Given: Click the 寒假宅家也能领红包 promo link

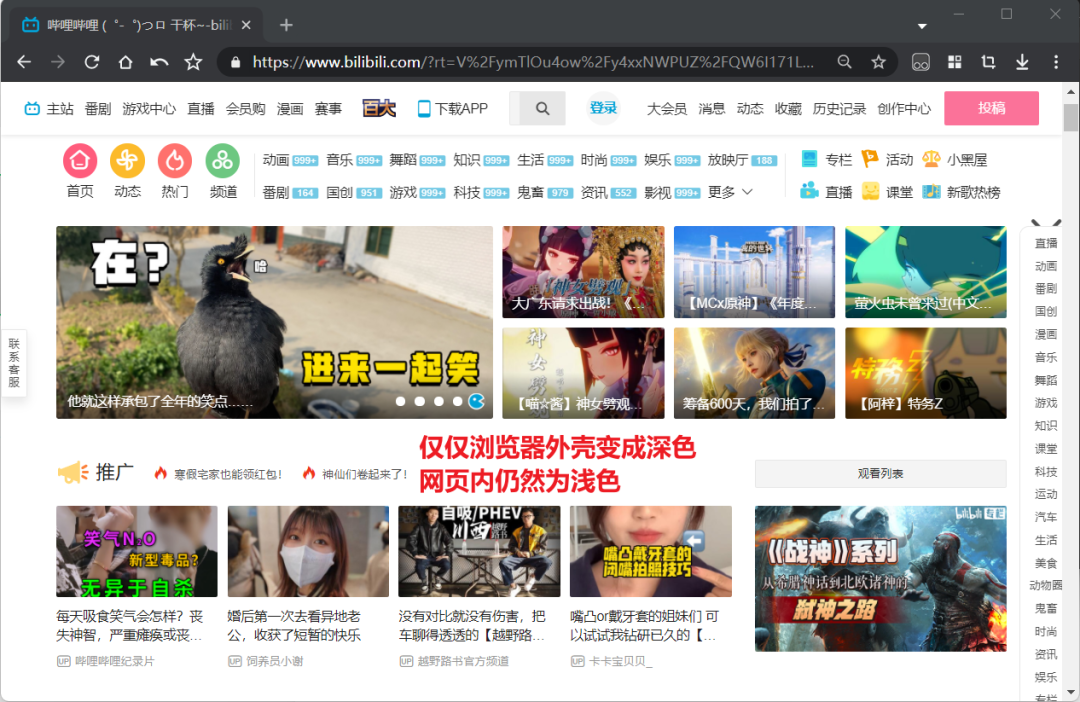Looking at the screenshot, I should pos(219,474).
